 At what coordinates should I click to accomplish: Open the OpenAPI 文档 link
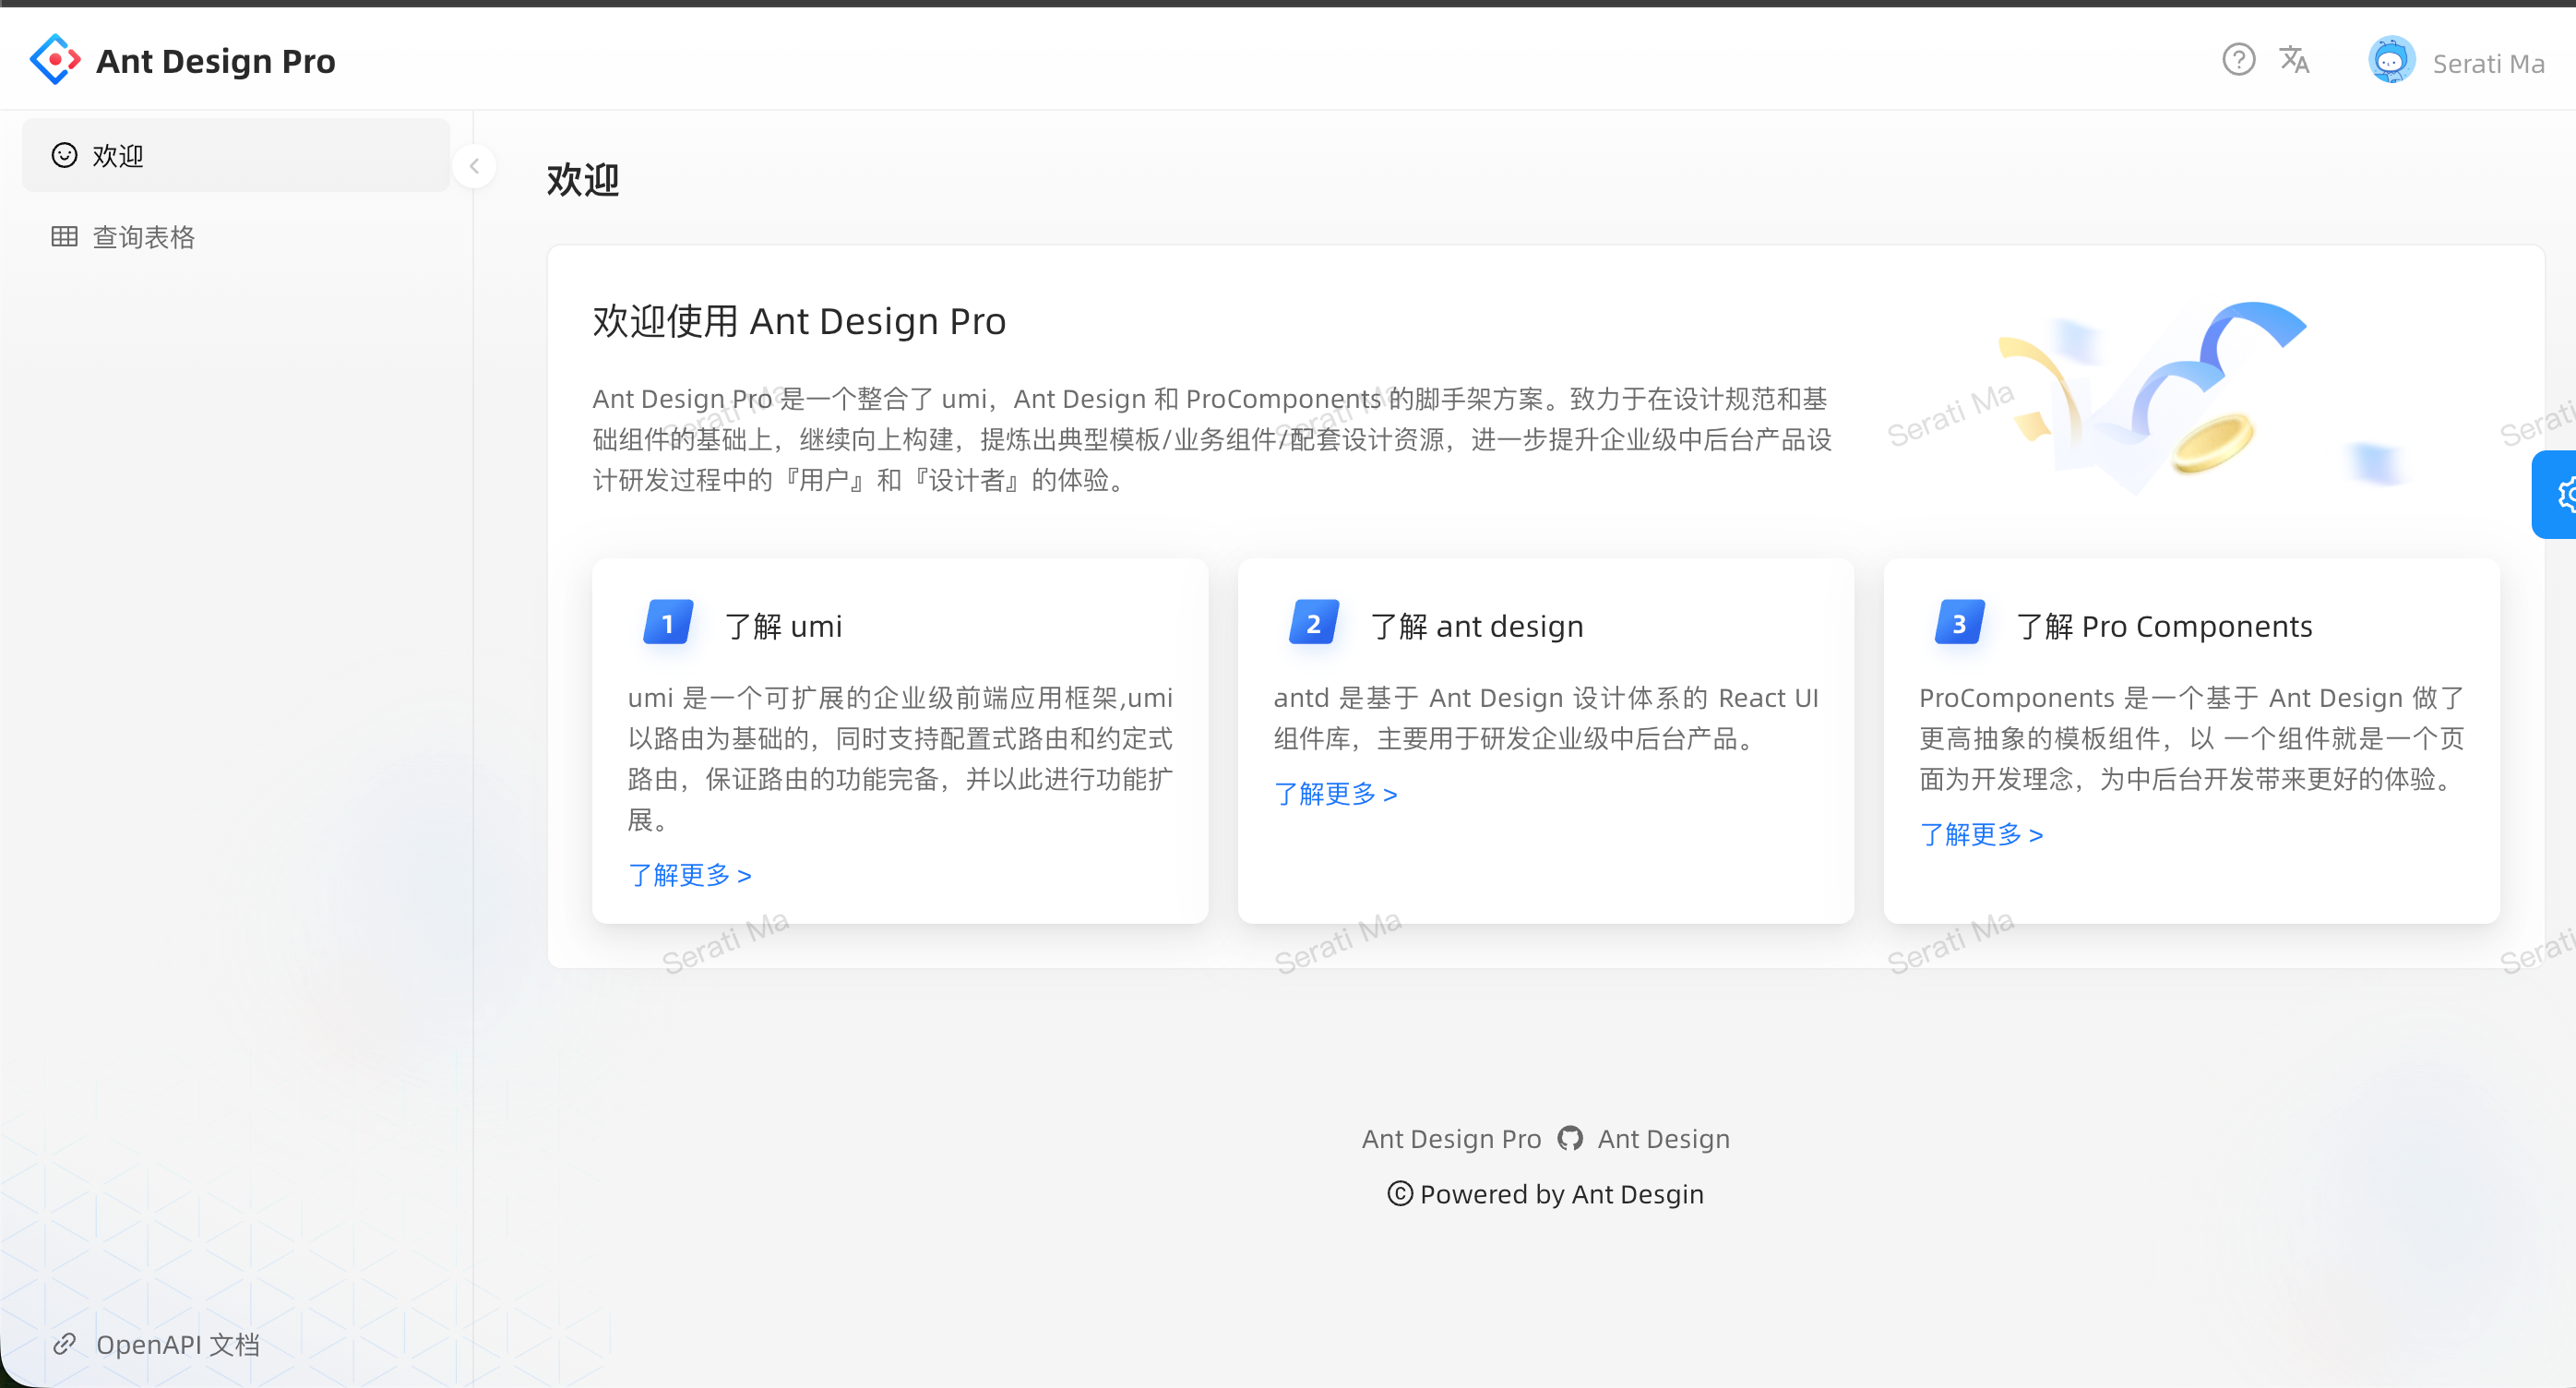pos(177,1344)
